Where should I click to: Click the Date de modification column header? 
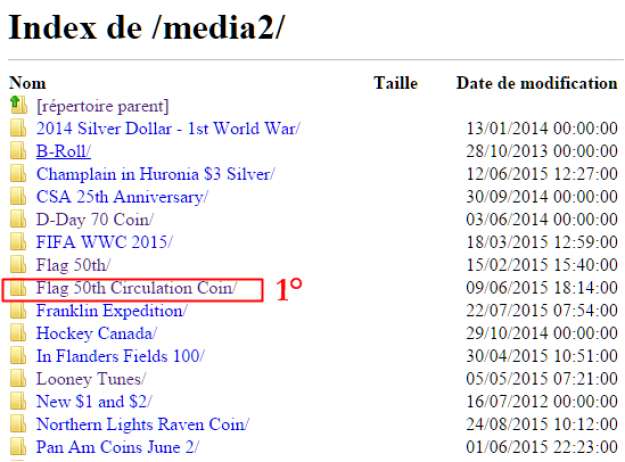[x=537, y=83]
